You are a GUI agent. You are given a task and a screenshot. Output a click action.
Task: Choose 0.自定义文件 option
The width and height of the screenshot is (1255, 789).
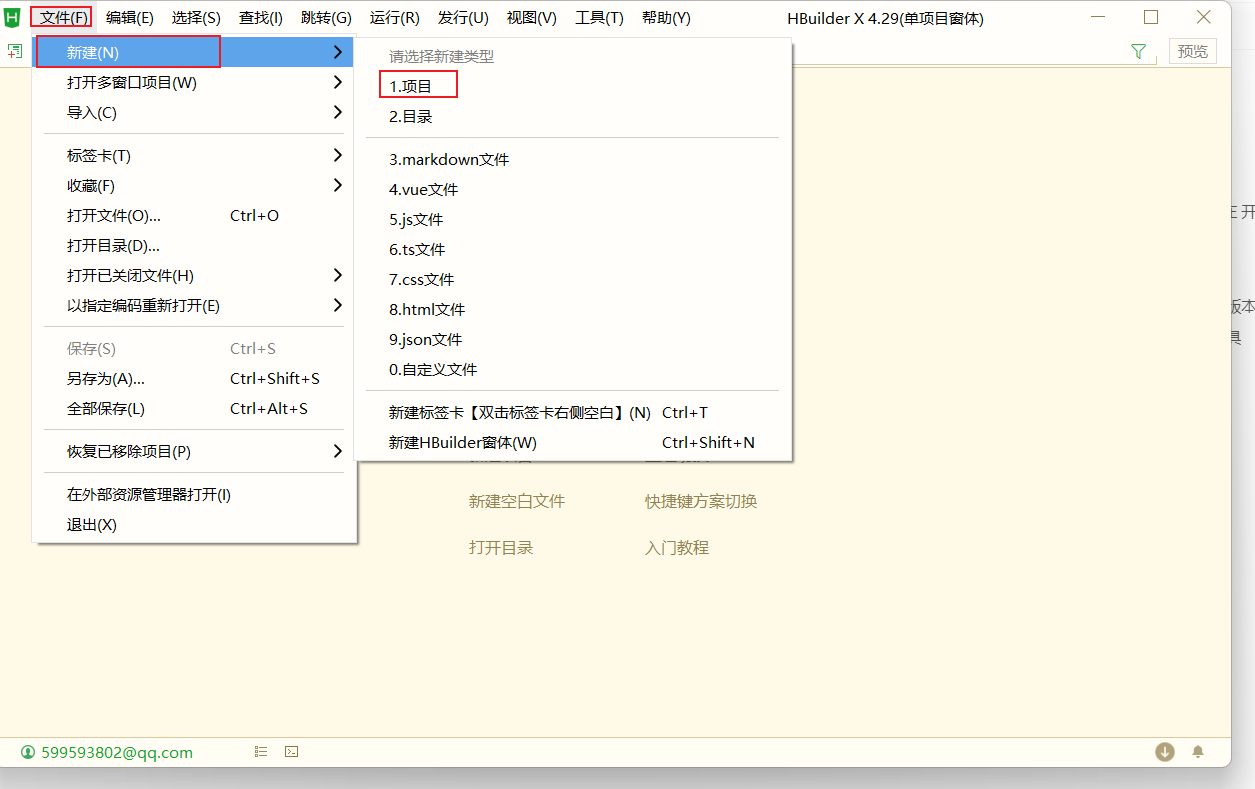click(573, 369)
